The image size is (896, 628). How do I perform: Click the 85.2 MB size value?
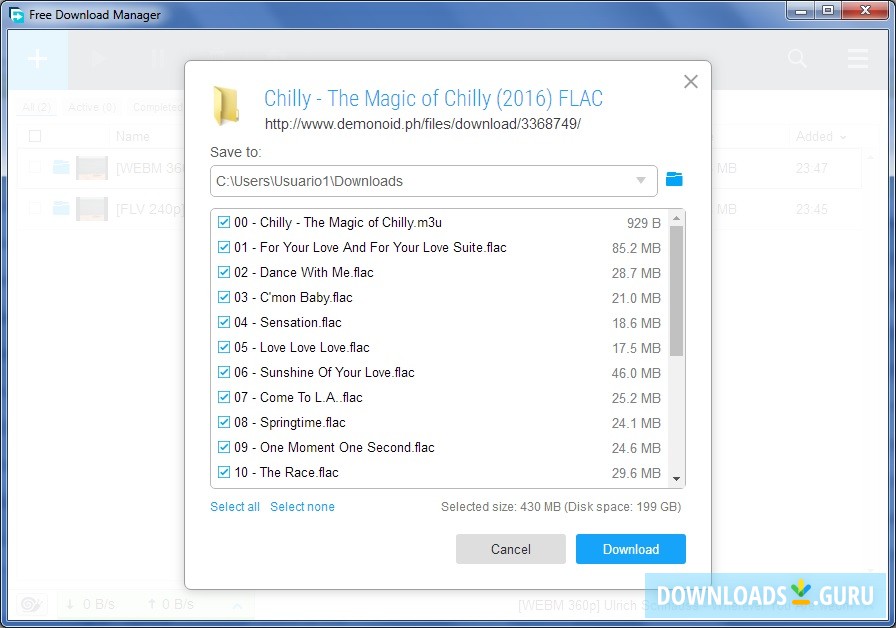[636, 248]
